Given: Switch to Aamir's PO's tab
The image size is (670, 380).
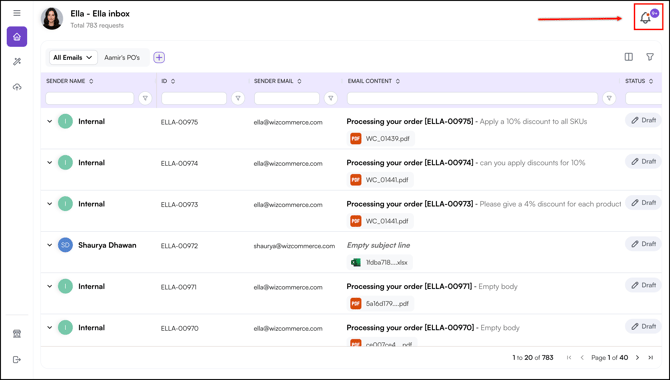Looking at the screenshot, I should (x=122, y=57).
